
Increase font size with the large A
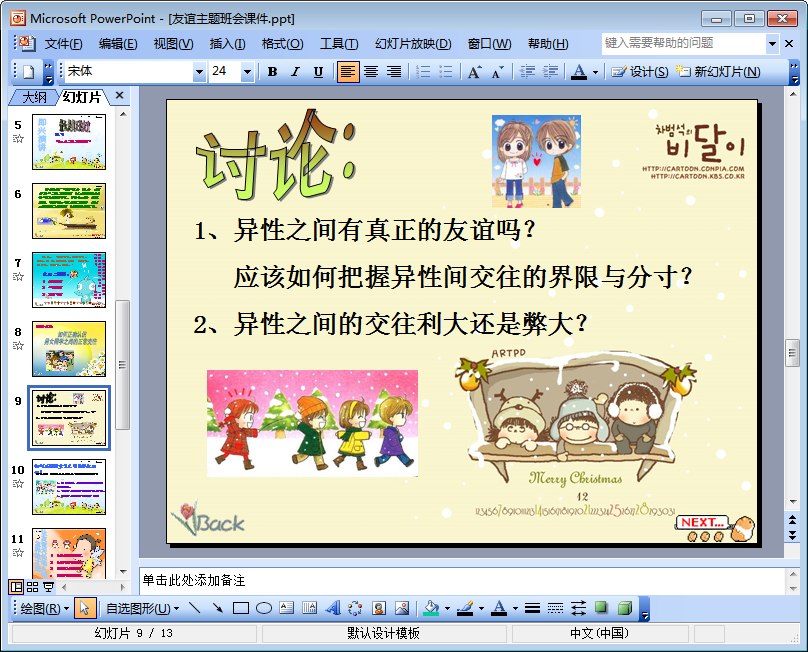point(475,72)
